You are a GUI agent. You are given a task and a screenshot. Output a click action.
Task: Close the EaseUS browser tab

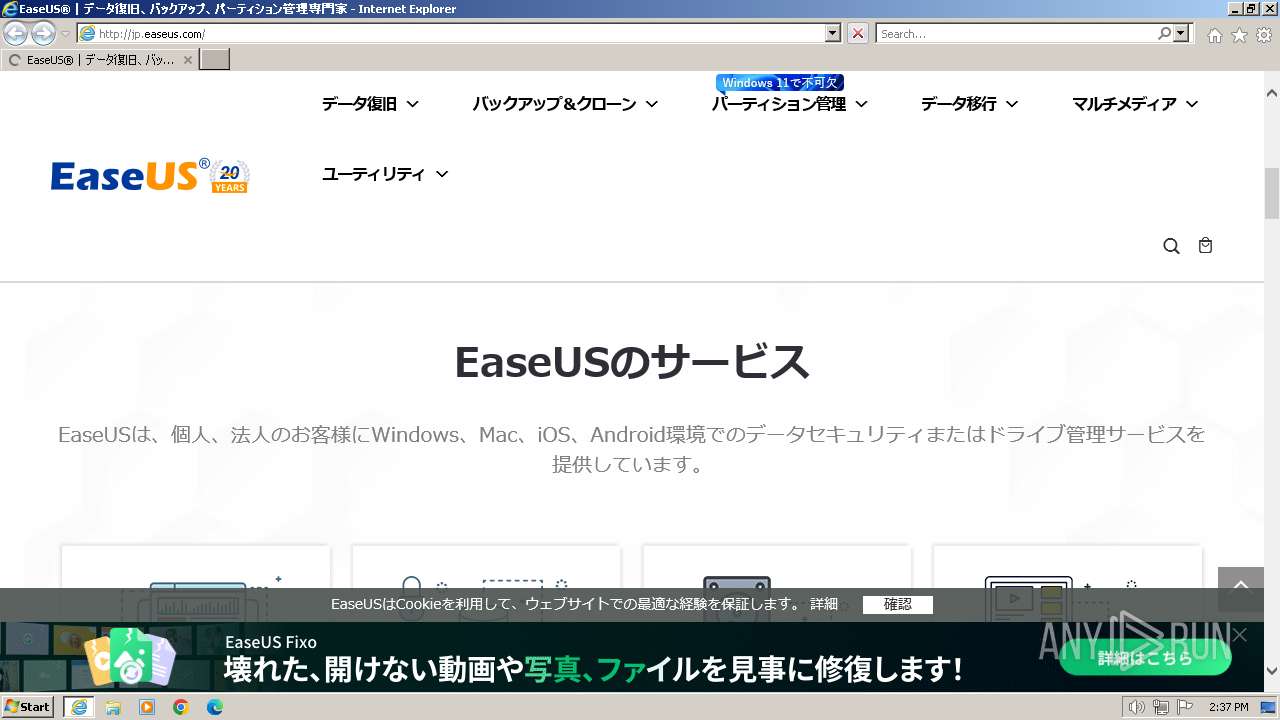(187, 60)
